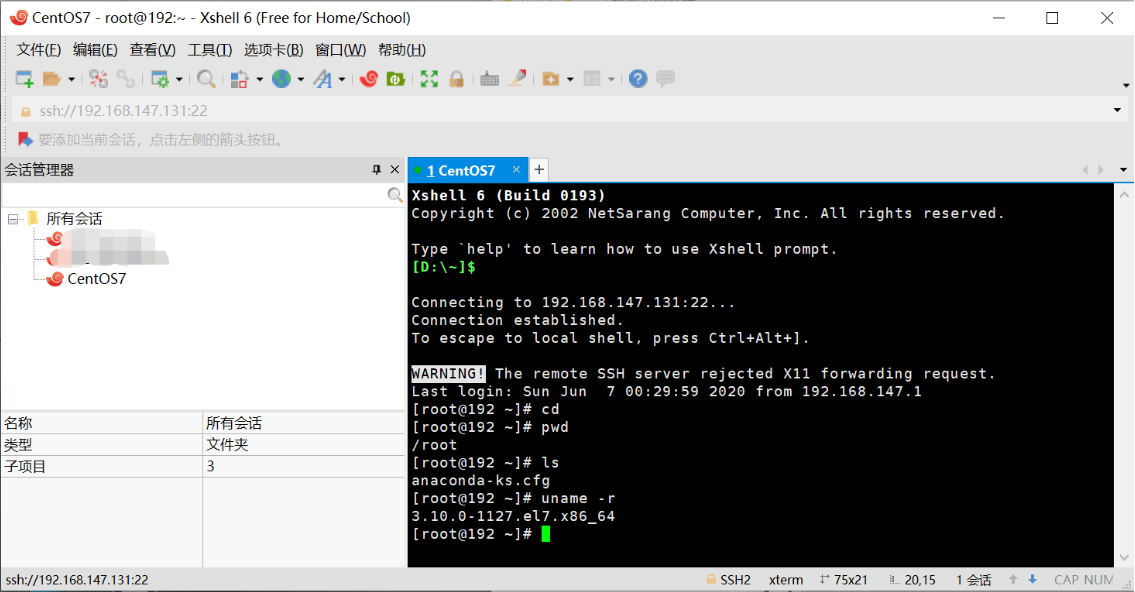Viewport: 1135px width, 592px height.
Task: Click the globe encoding icon
Action: click(x=282, y=79)
